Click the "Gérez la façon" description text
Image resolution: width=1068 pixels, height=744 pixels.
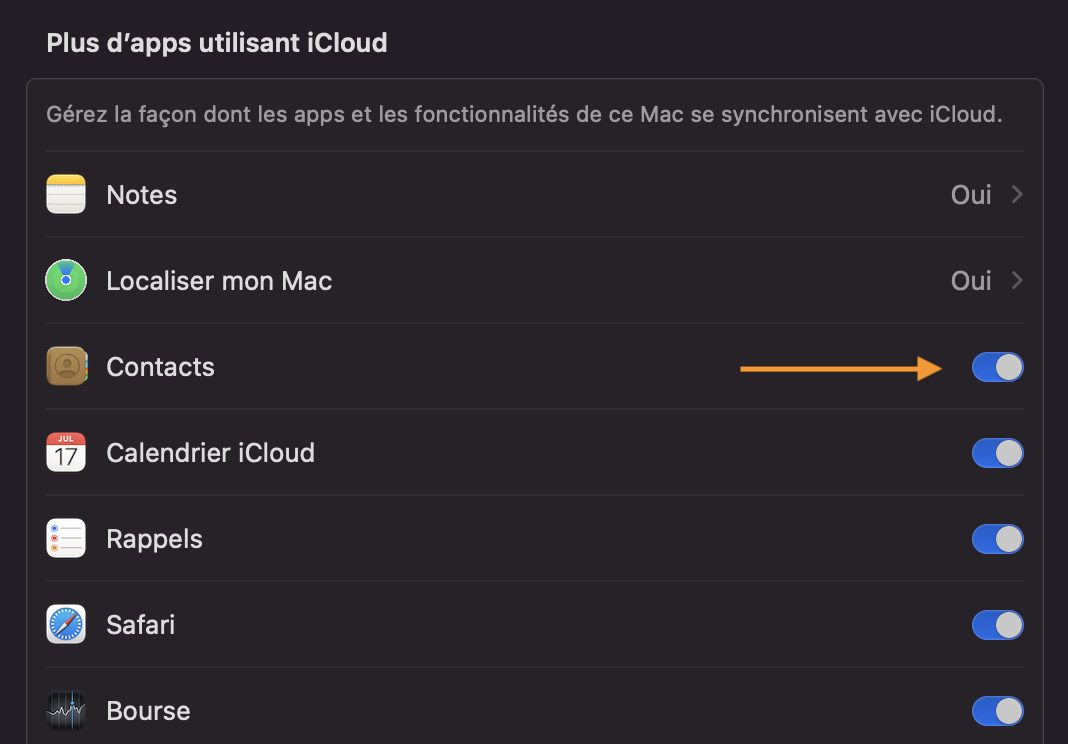(523, 114)
